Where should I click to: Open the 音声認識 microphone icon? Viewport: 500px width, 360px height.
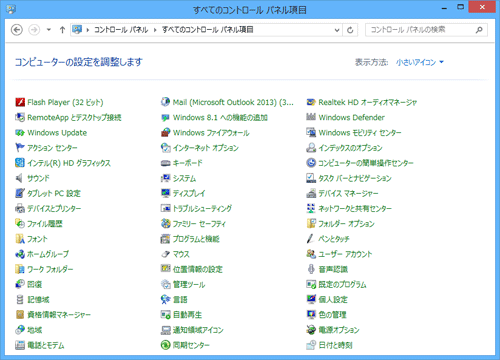click(x=311, y=269)
